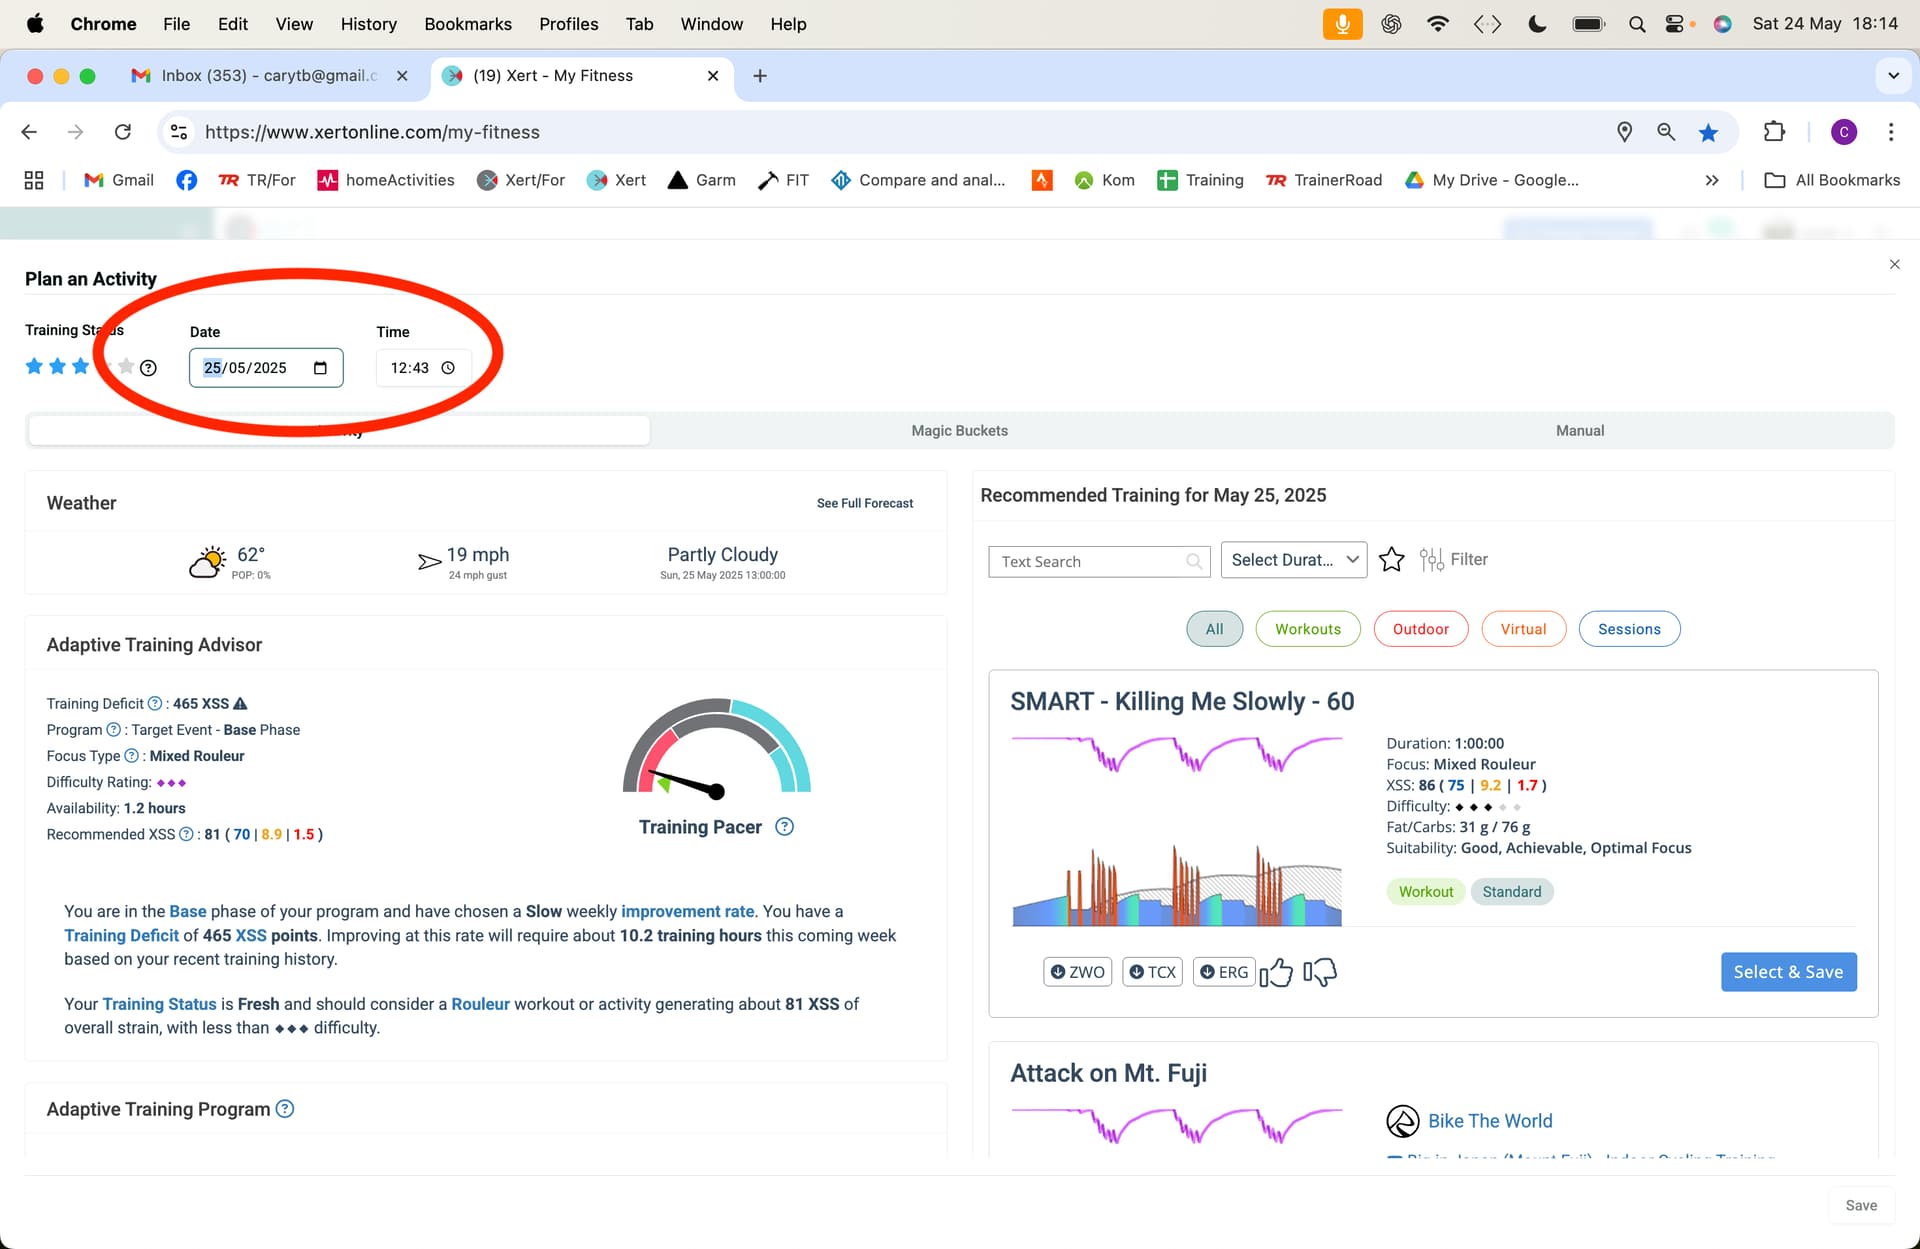Select the Outdoor filter pill

pyautogui.click(x=1421, y=629)
